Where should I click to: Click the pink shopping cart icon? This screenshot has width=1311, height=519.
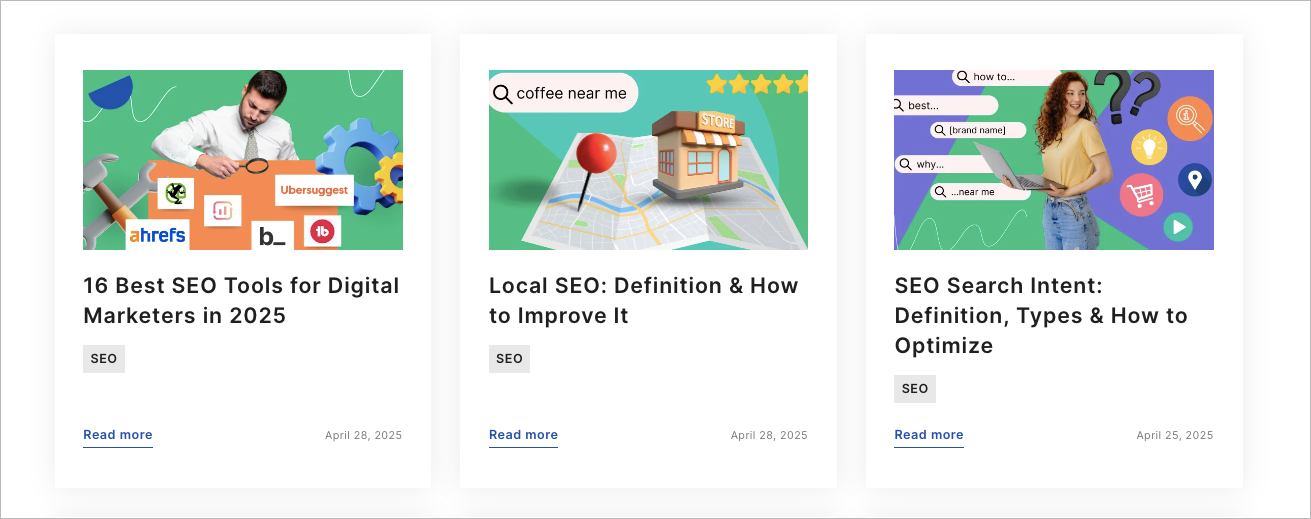point(1140,195)
